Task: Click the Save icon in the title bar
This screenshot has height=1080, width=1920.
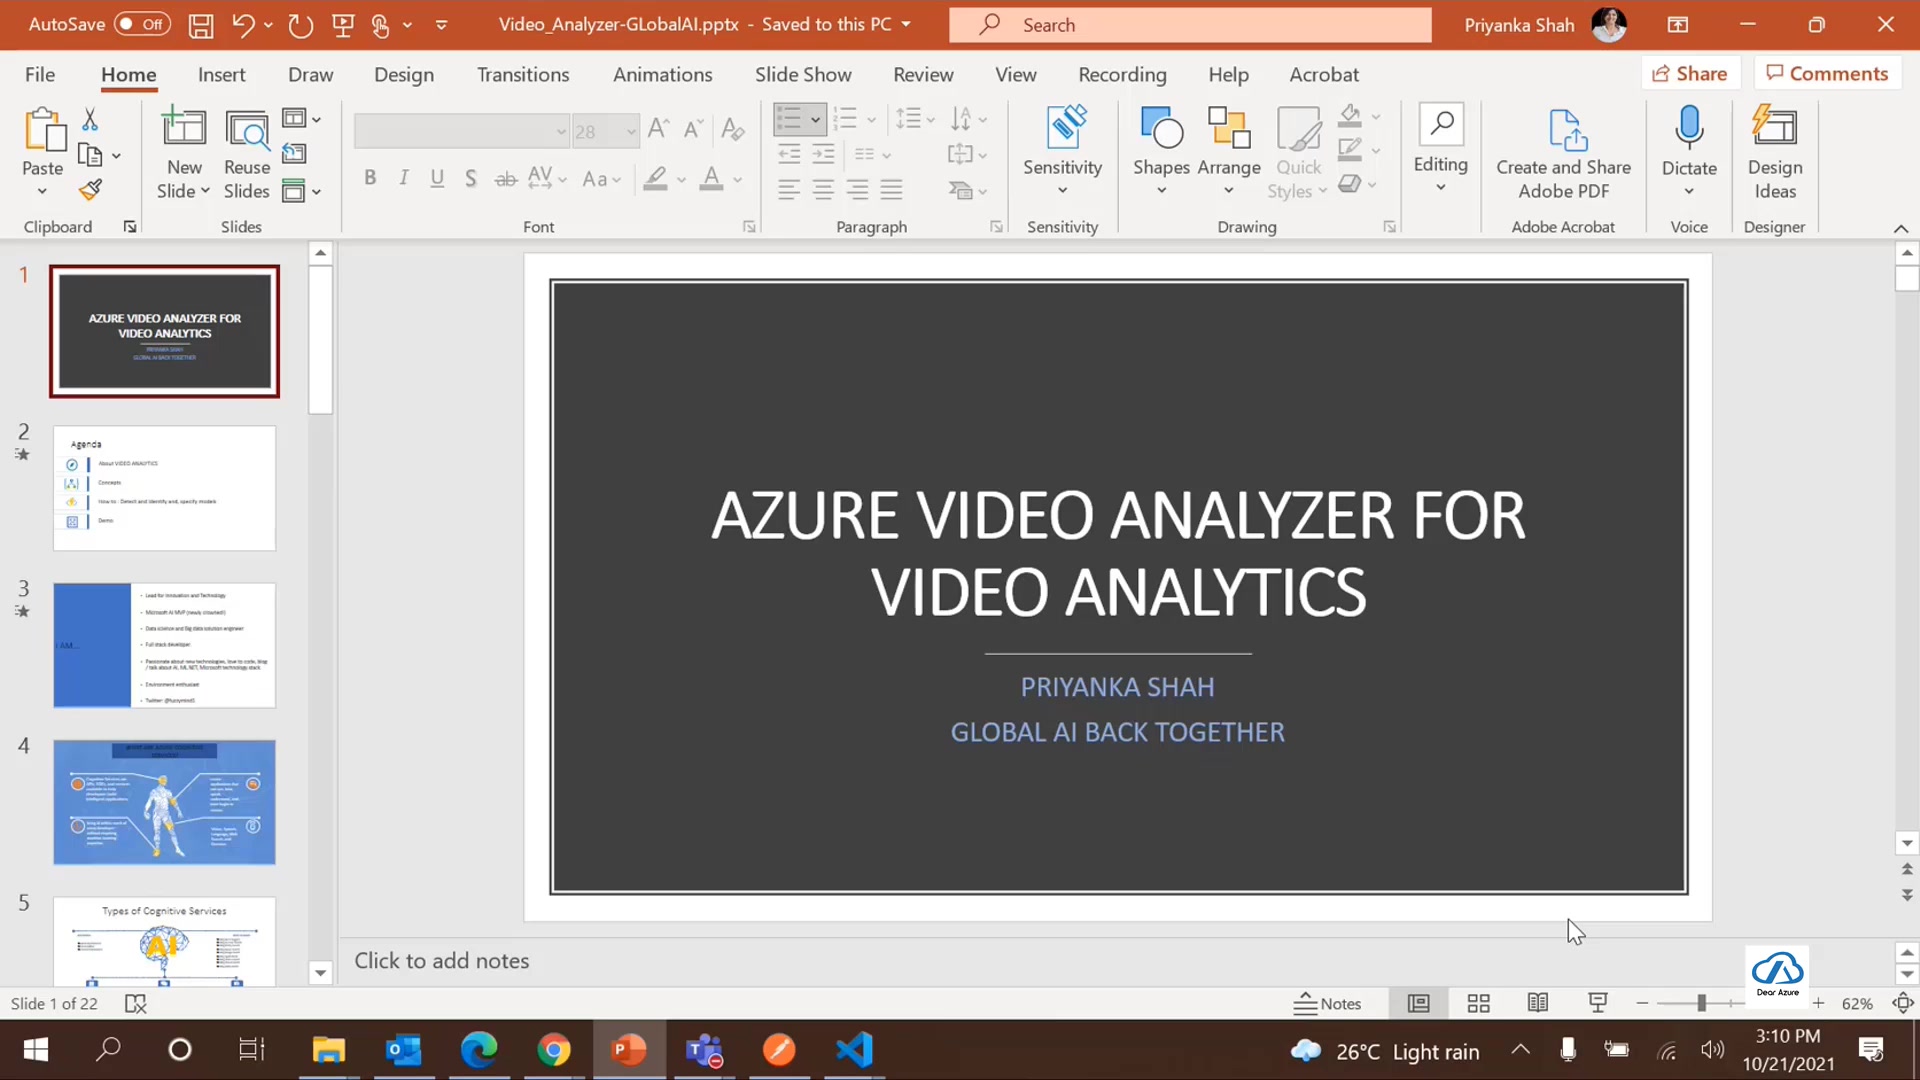Action: (x=201, y=25)
